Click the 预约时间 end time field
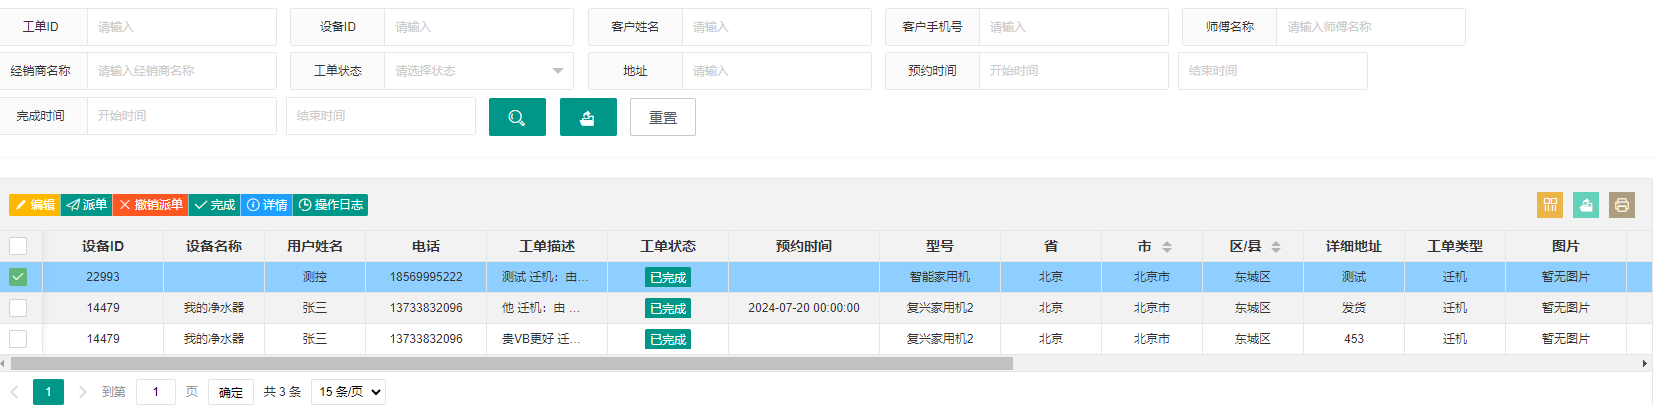1657x405 pixels. pos(1273,71)
